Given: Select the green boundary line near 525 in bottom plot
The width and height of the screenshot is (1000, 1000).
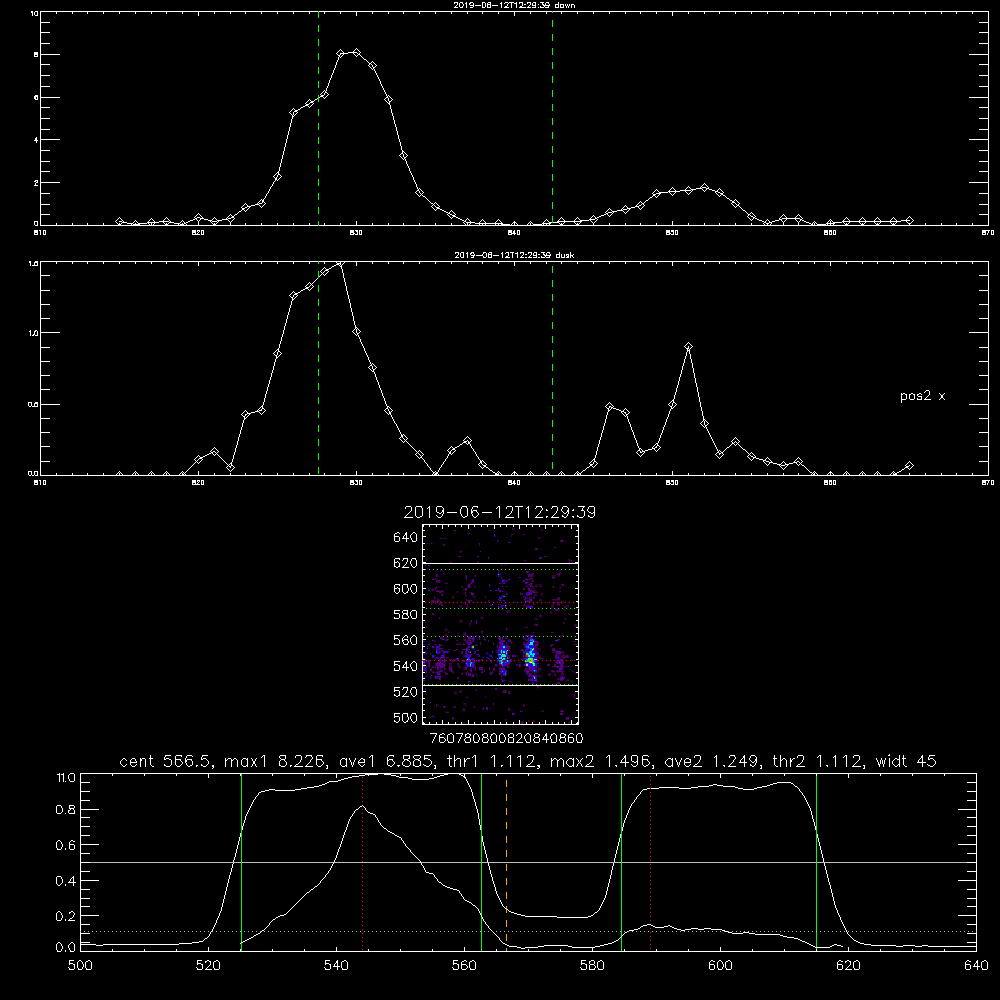Looking at the screenshot, I should (241, 861).
